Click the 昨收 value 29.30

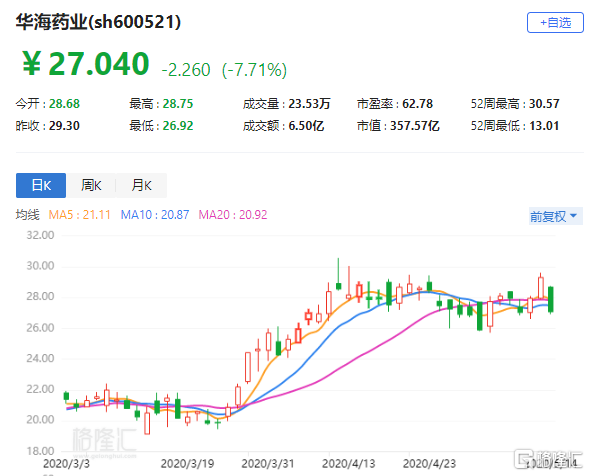click(x=64, y=125)
